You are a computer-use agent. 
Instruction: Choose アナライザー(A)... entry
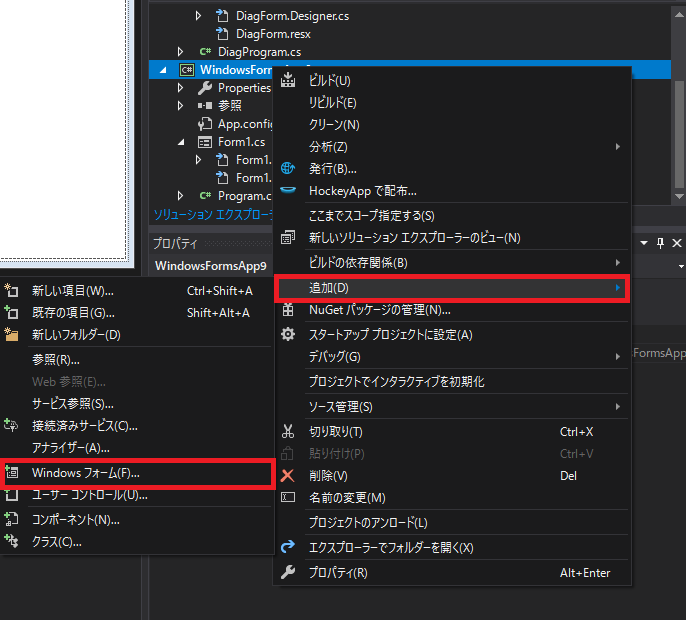137,448
